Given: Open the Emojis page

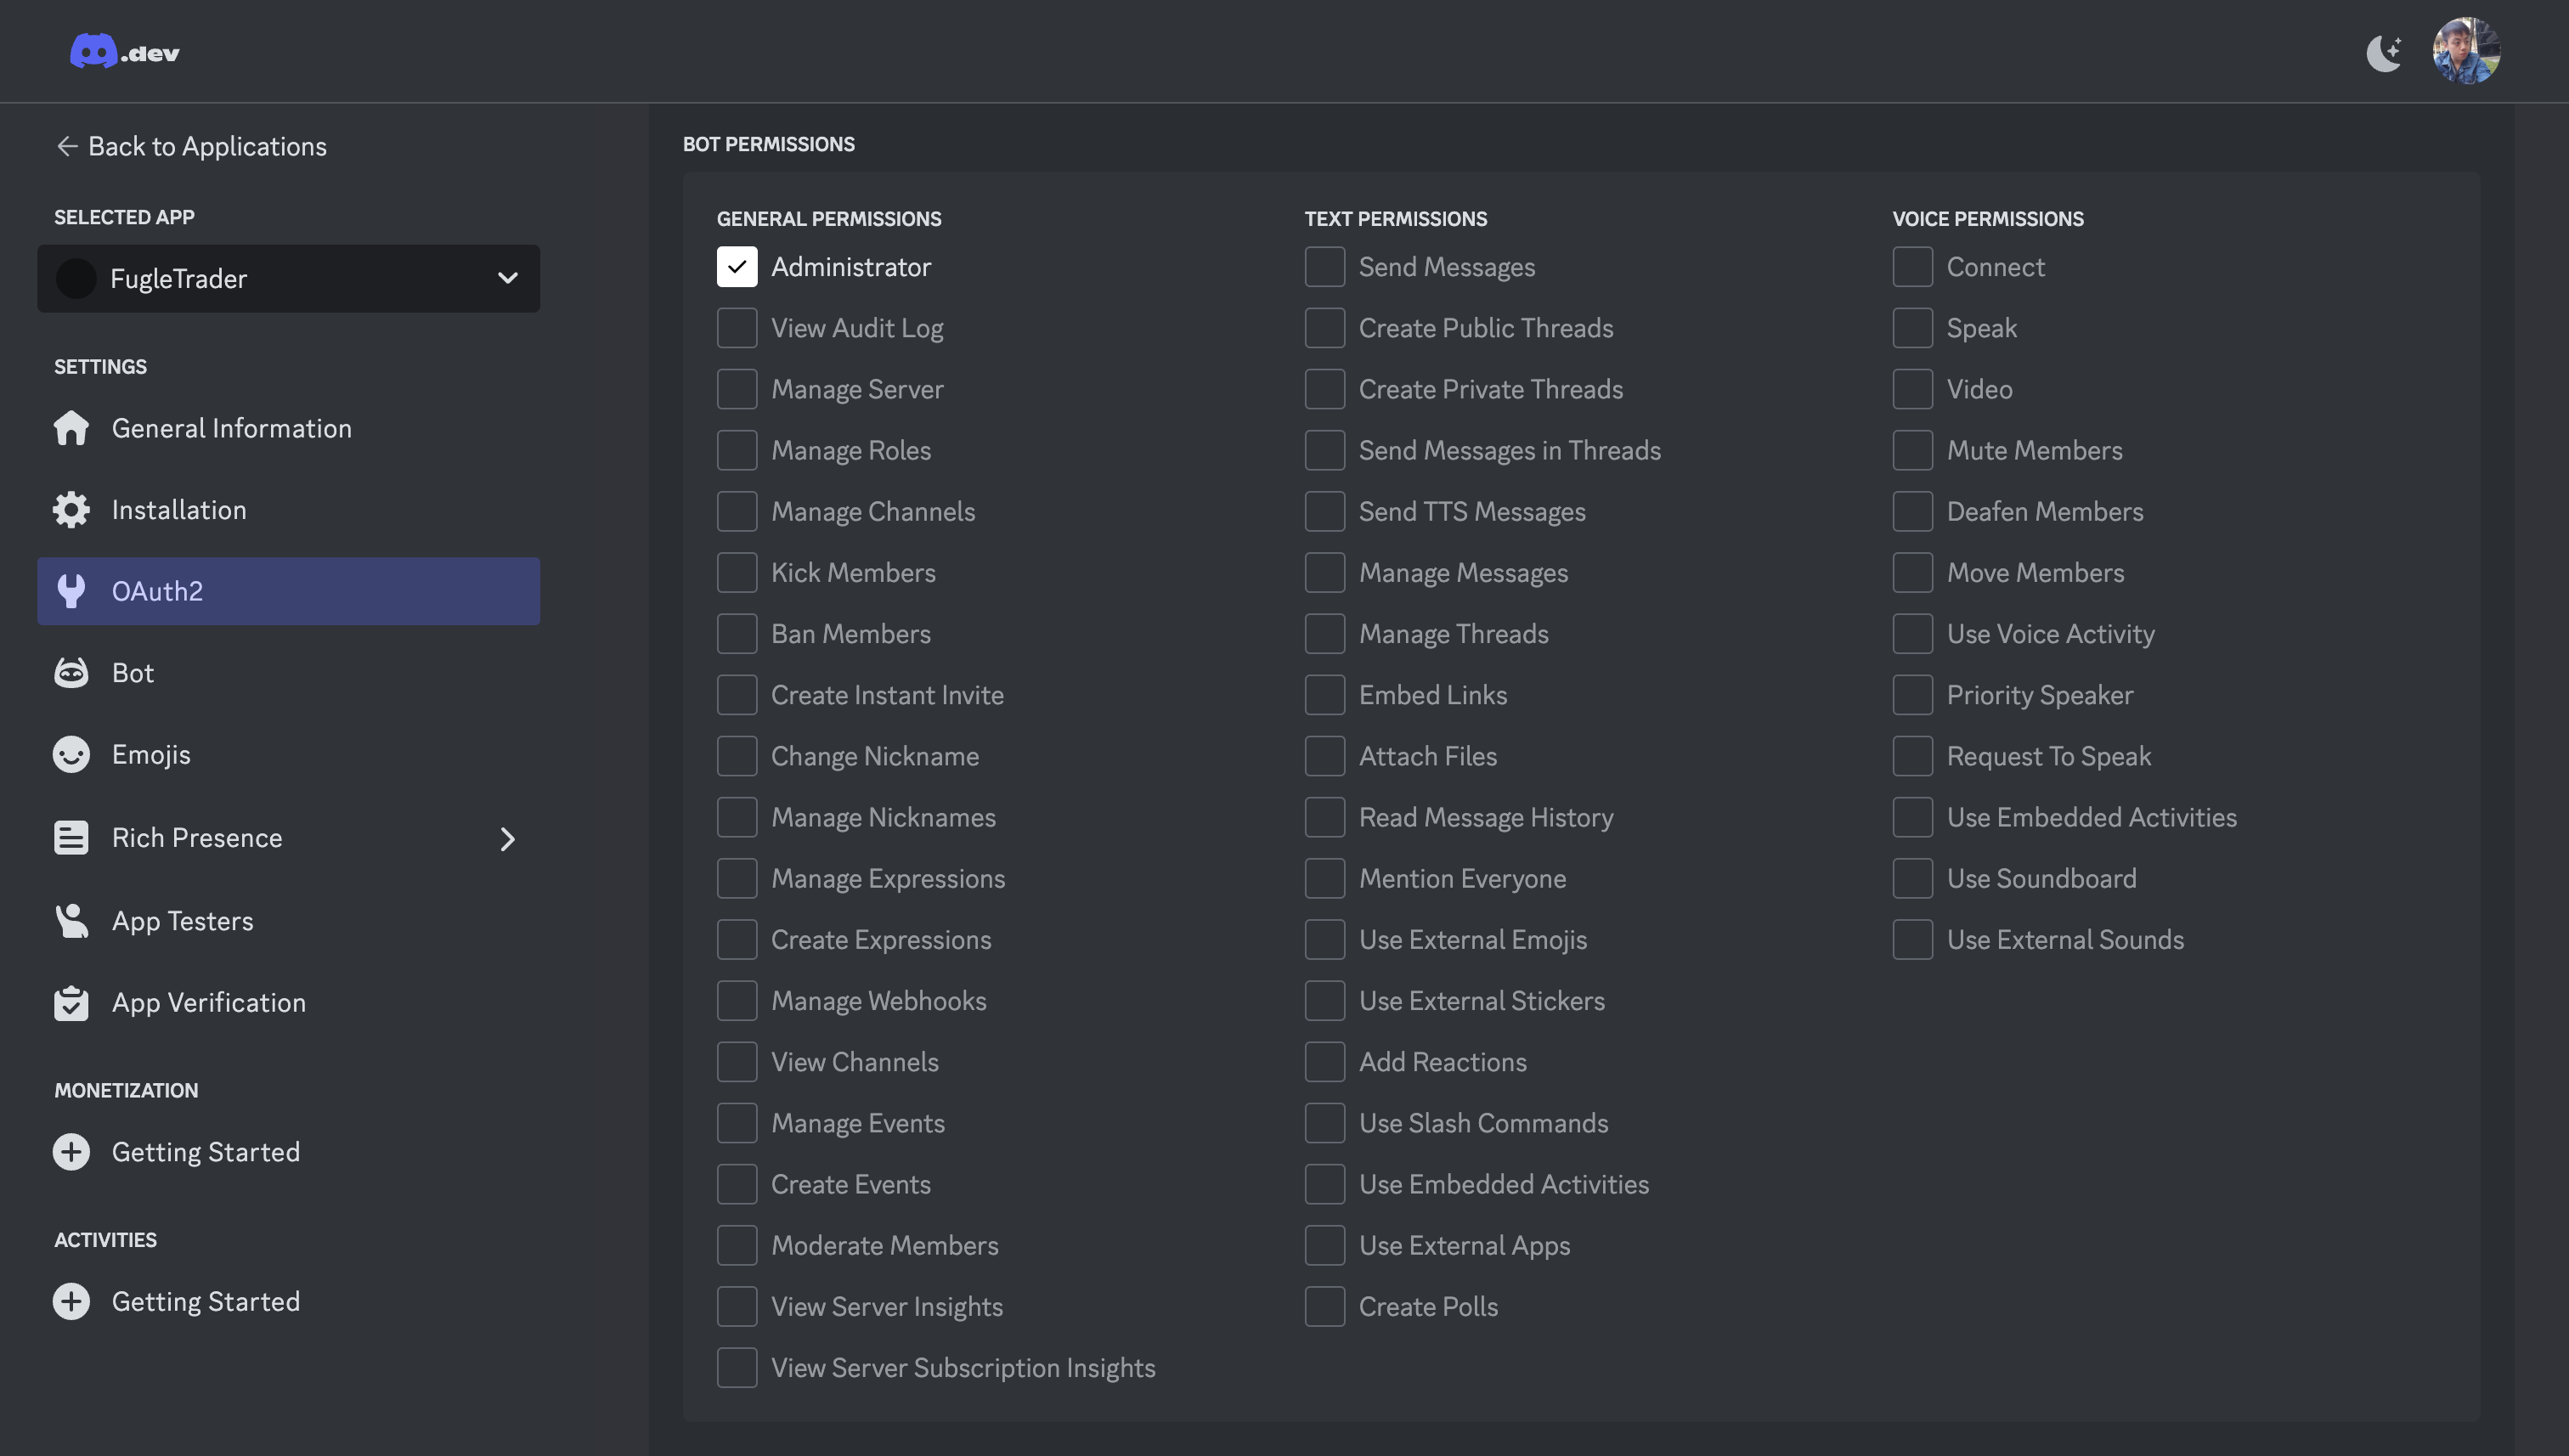Looking at the screenshot, I should click(288, 755).
